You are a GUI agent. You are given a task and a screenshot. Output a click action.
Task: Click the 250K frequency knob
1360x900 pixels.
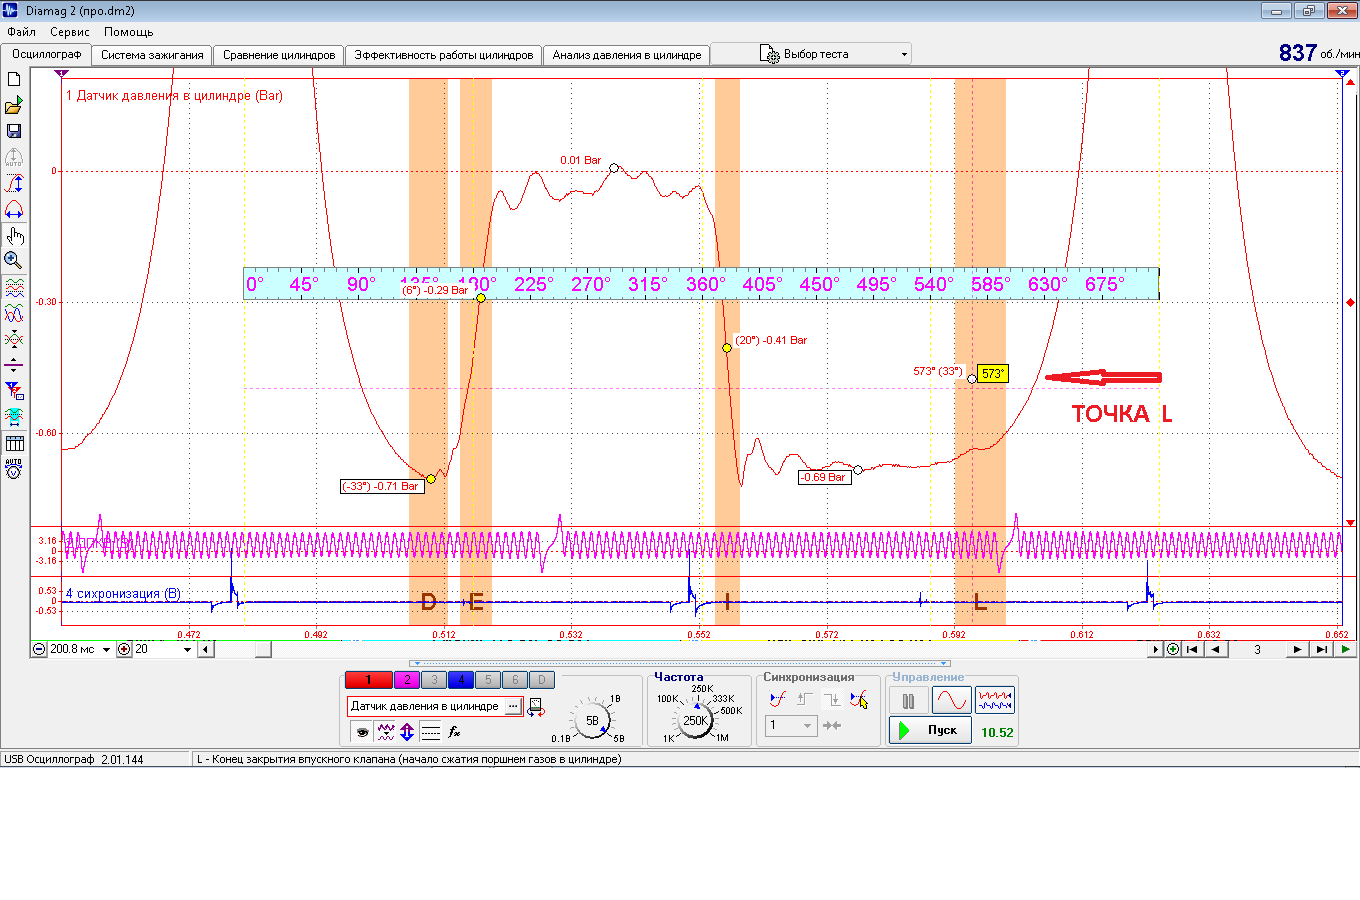(695, 720)
